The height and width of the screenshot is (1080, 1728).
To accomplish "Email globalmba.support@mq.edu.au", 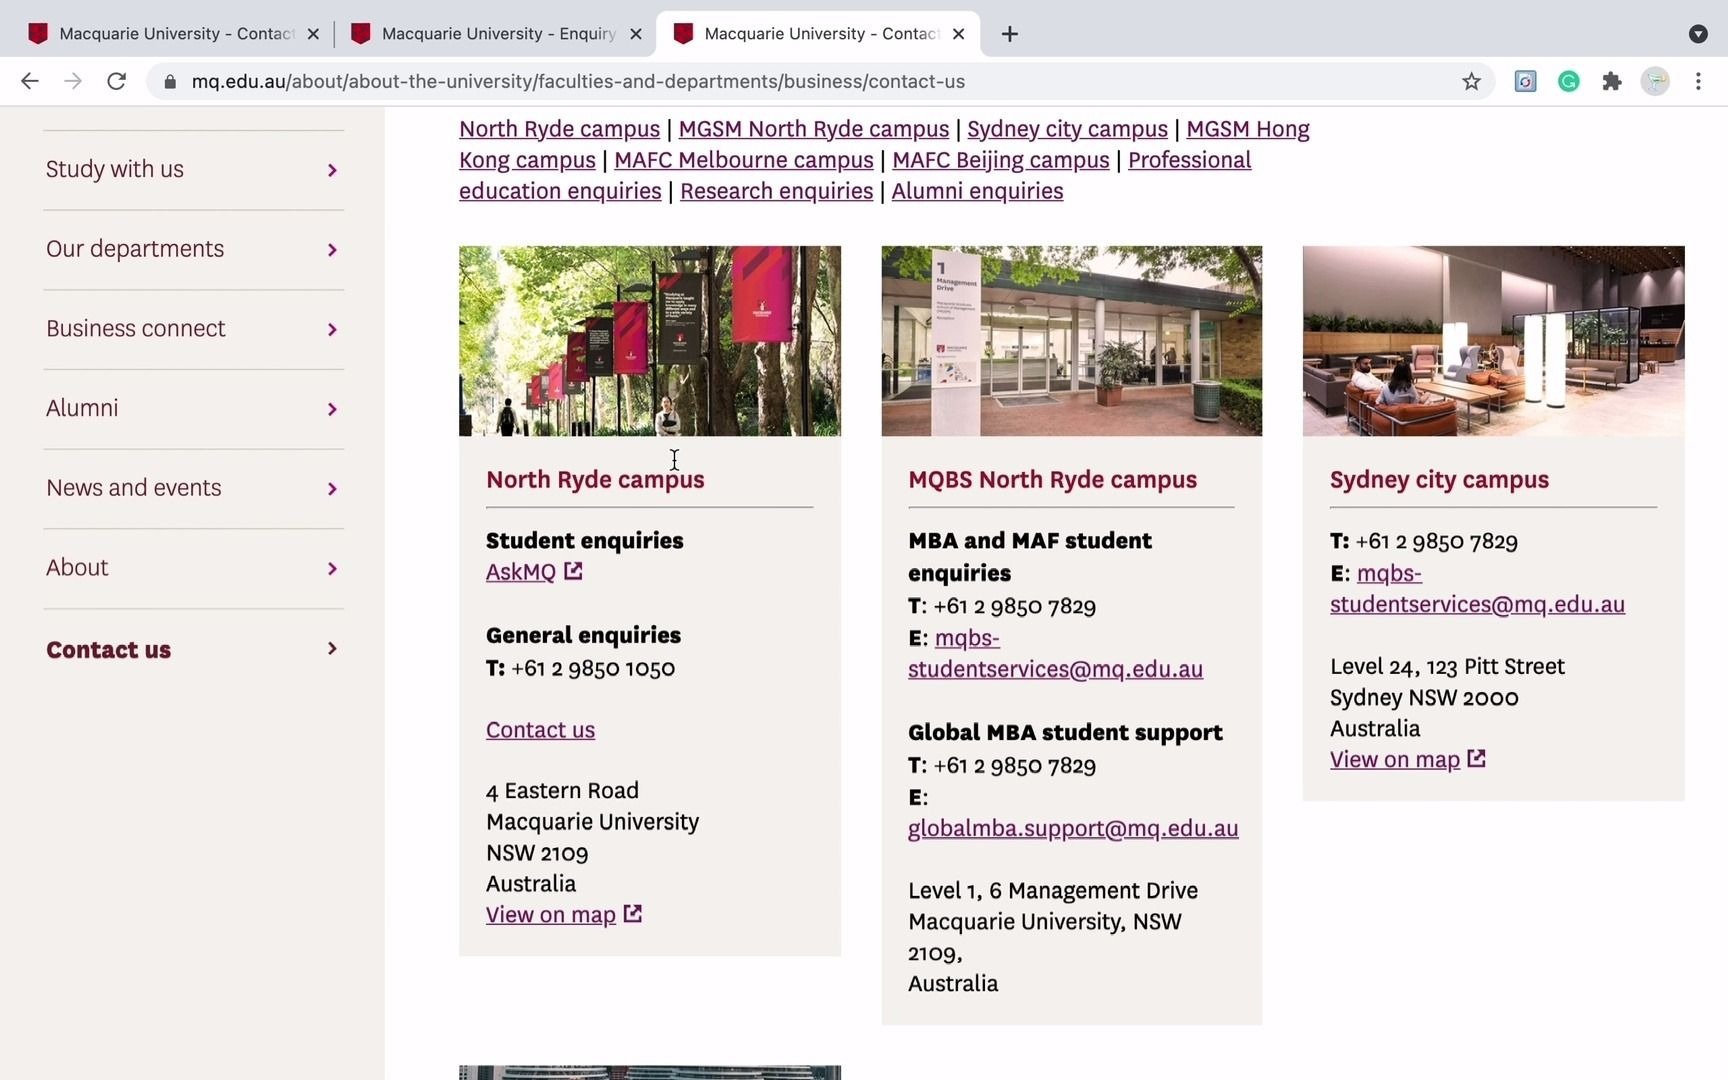I will (1073, 829).
